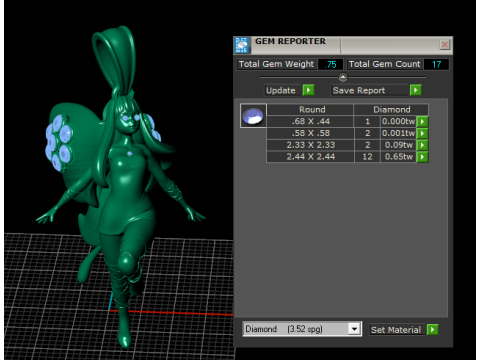This screenshot has width=480, height=360.
Task: Click green arrow on 2.44 X 2.44 row
Action: [x=422, y=157]
